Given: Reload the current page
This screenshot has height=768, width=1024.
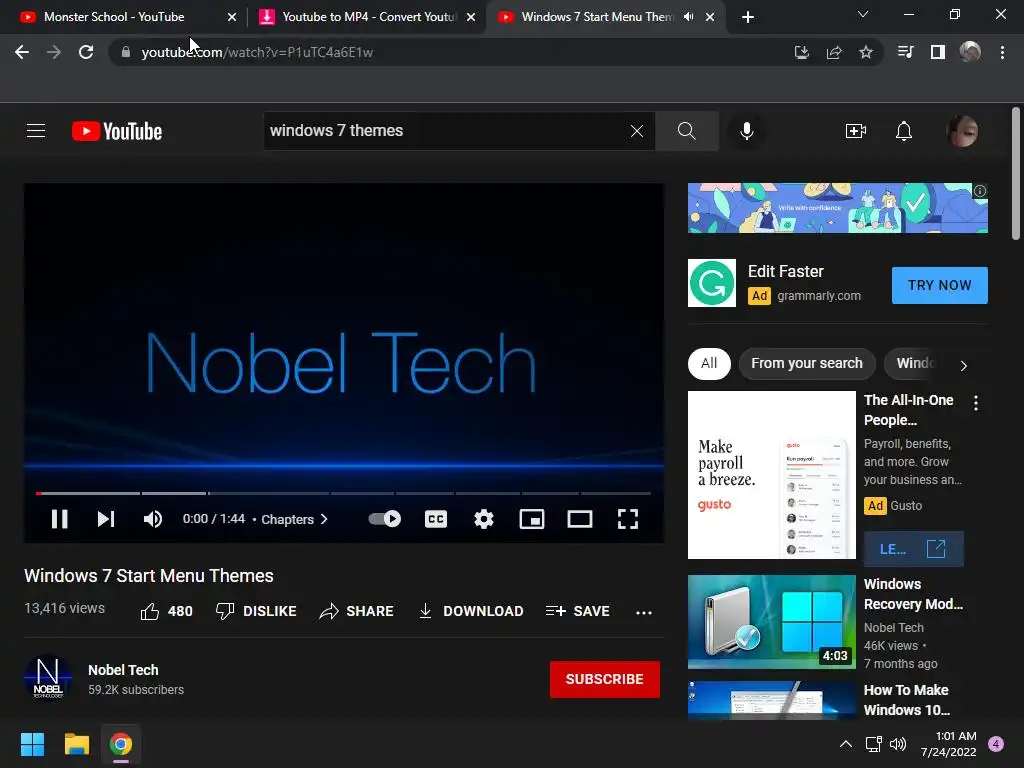Looking at the screenshot, I should point(86,52).
